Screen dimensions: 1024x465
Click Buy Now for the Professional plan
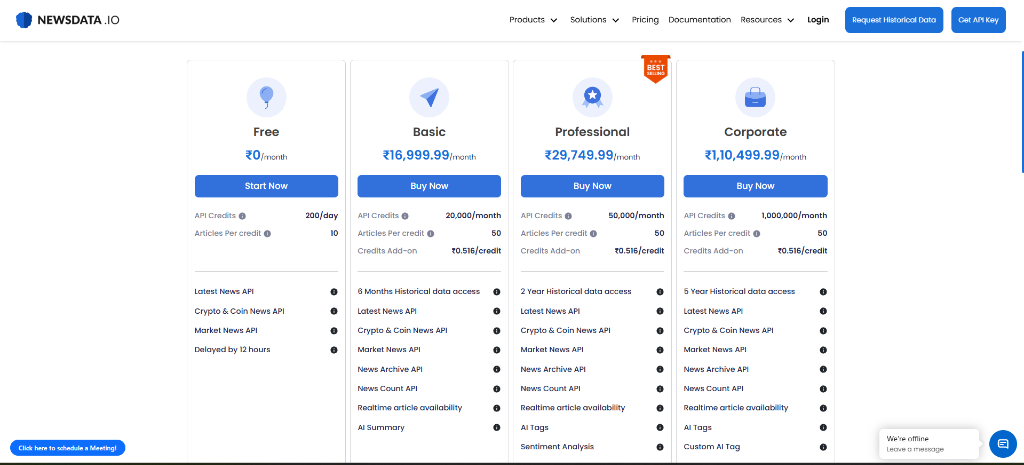point(592,186)
